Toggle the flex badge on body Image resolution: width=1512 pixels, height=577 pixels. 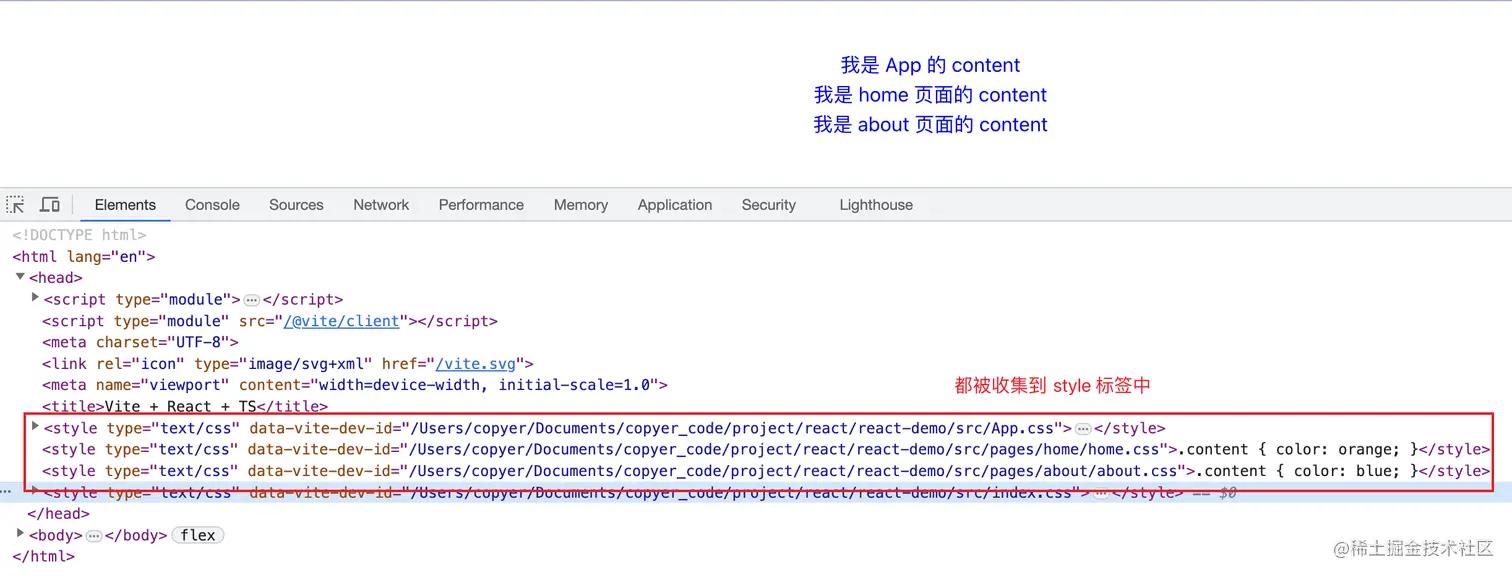(198, 535)
